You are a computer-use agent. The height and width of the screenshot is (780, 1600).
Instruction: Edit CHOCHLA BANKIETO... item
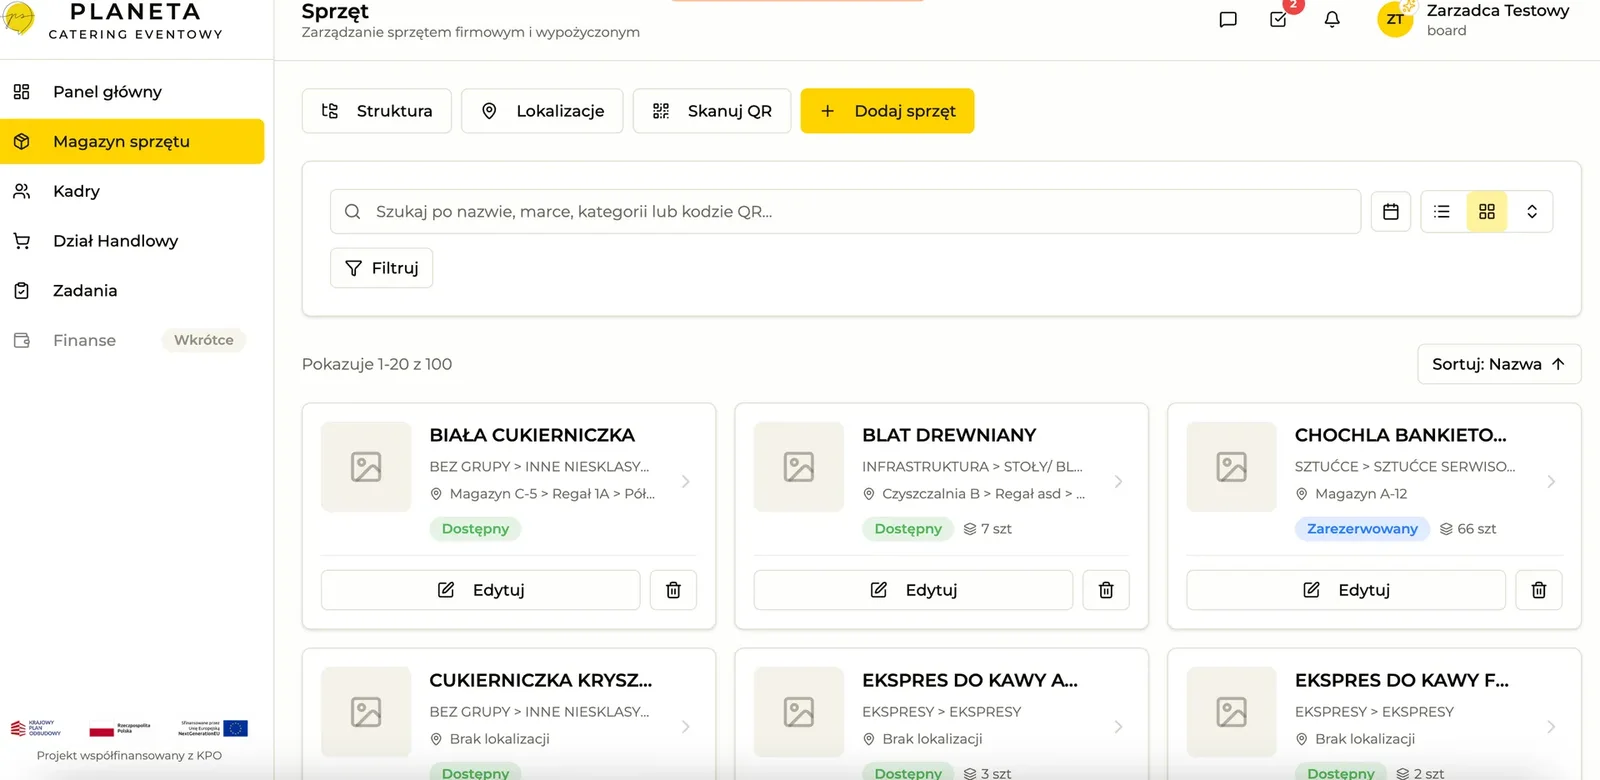click(1346, 590)
